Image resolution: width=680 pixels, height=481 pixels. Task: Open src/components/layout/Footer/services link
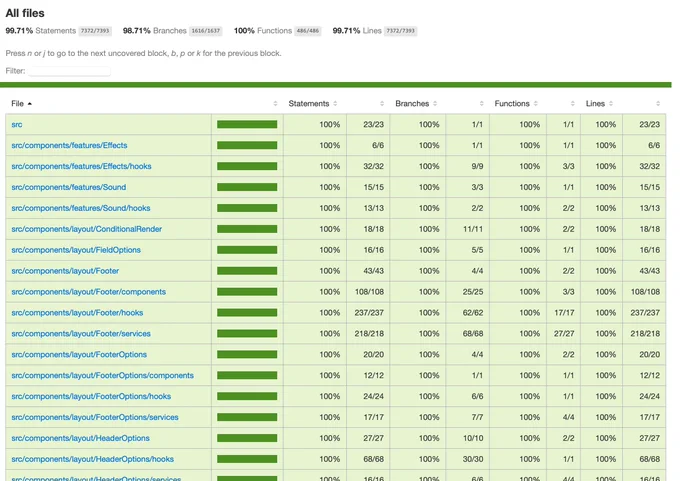tap(81, 334)
